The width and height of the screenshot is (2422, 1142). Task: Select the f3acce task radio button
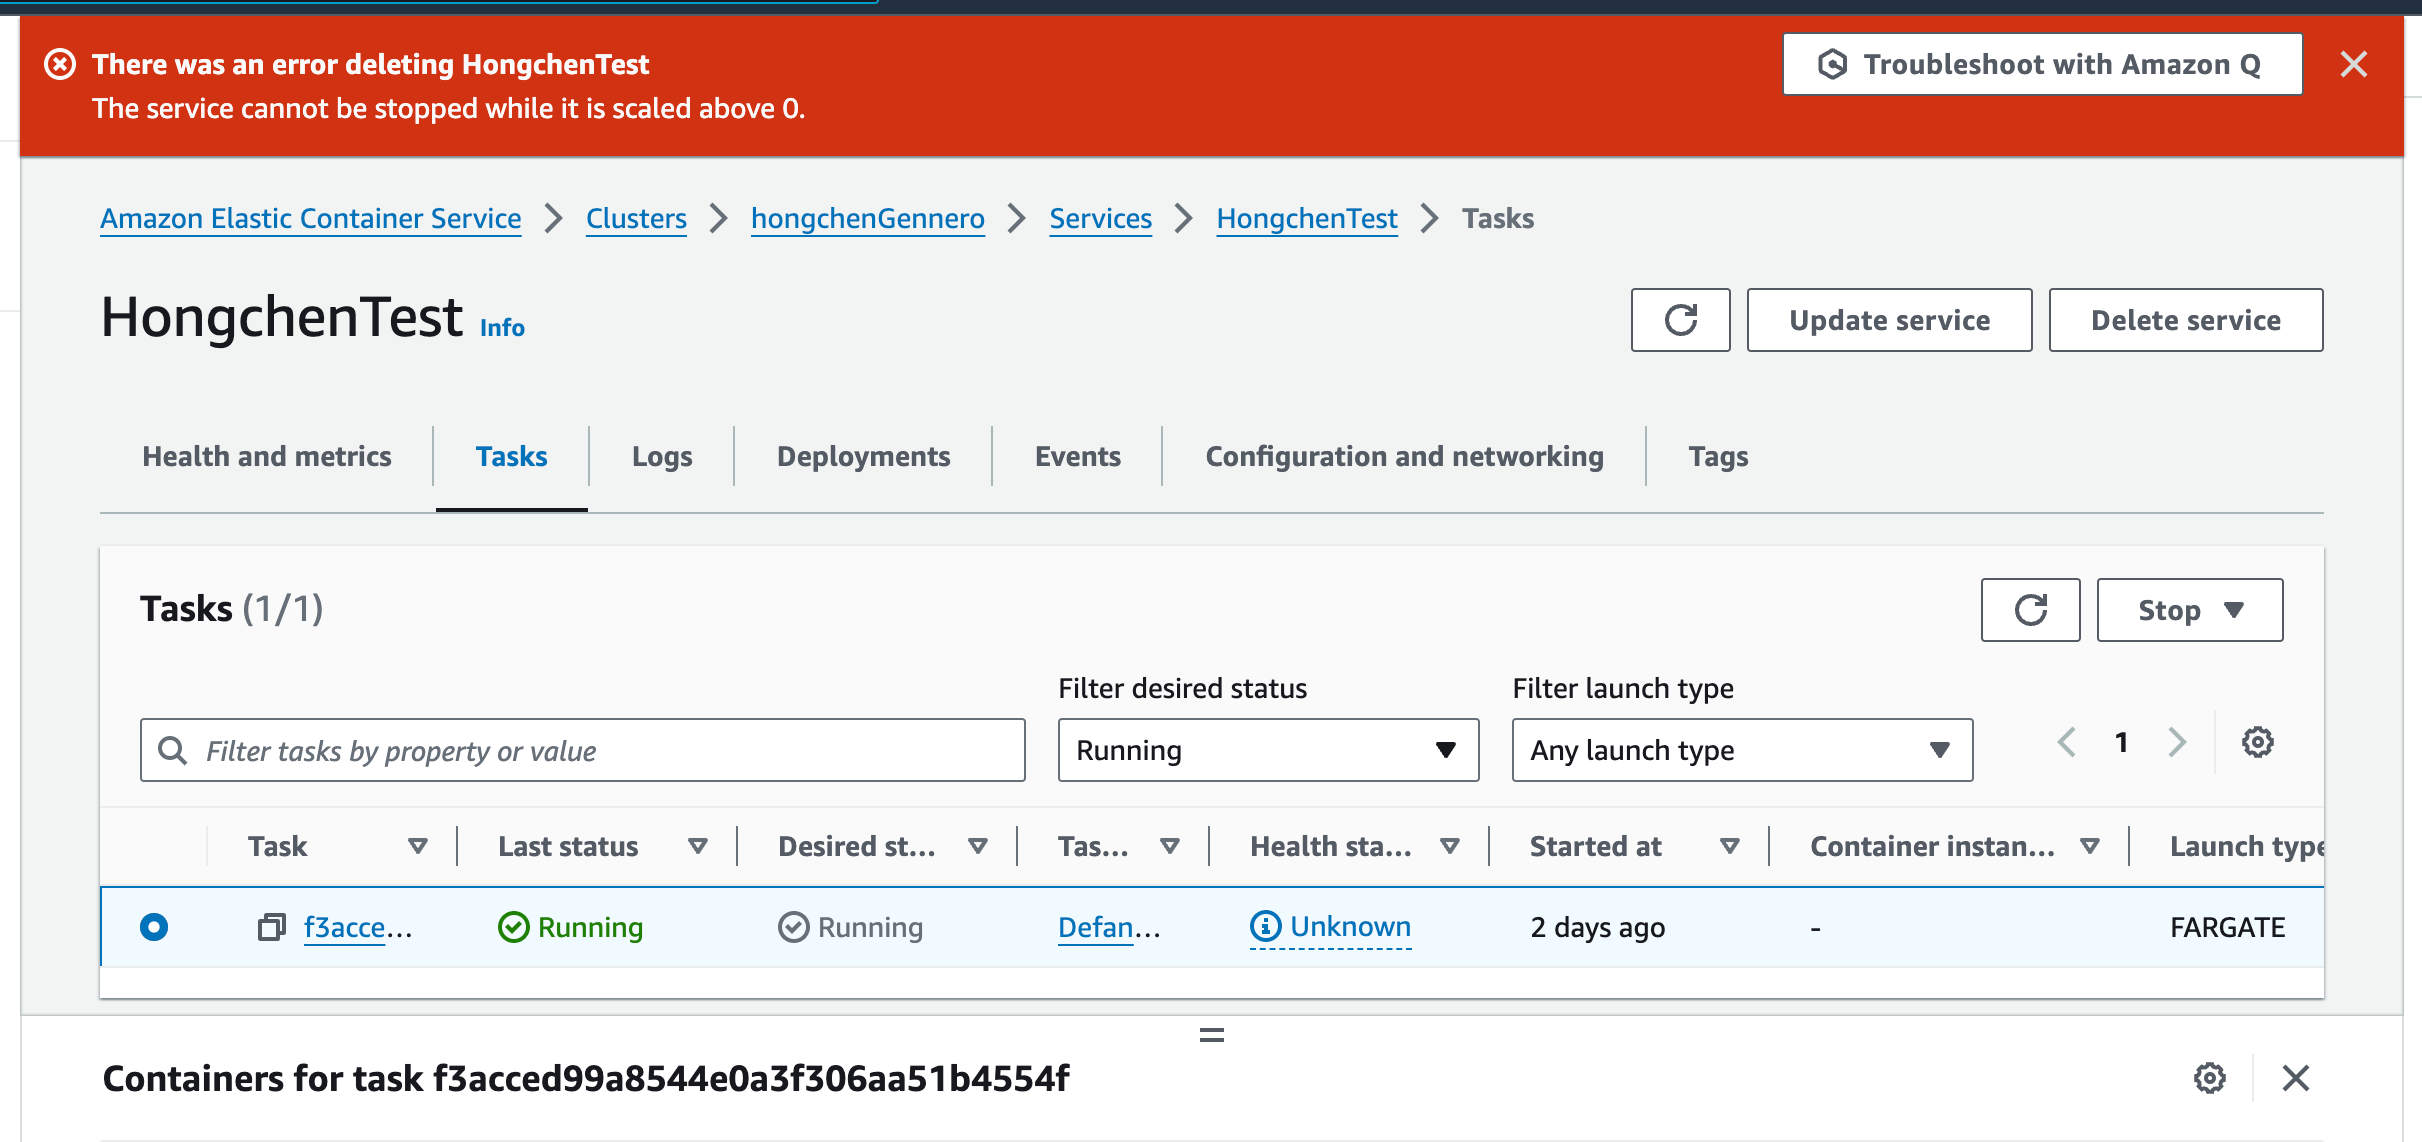coord(154,927)
